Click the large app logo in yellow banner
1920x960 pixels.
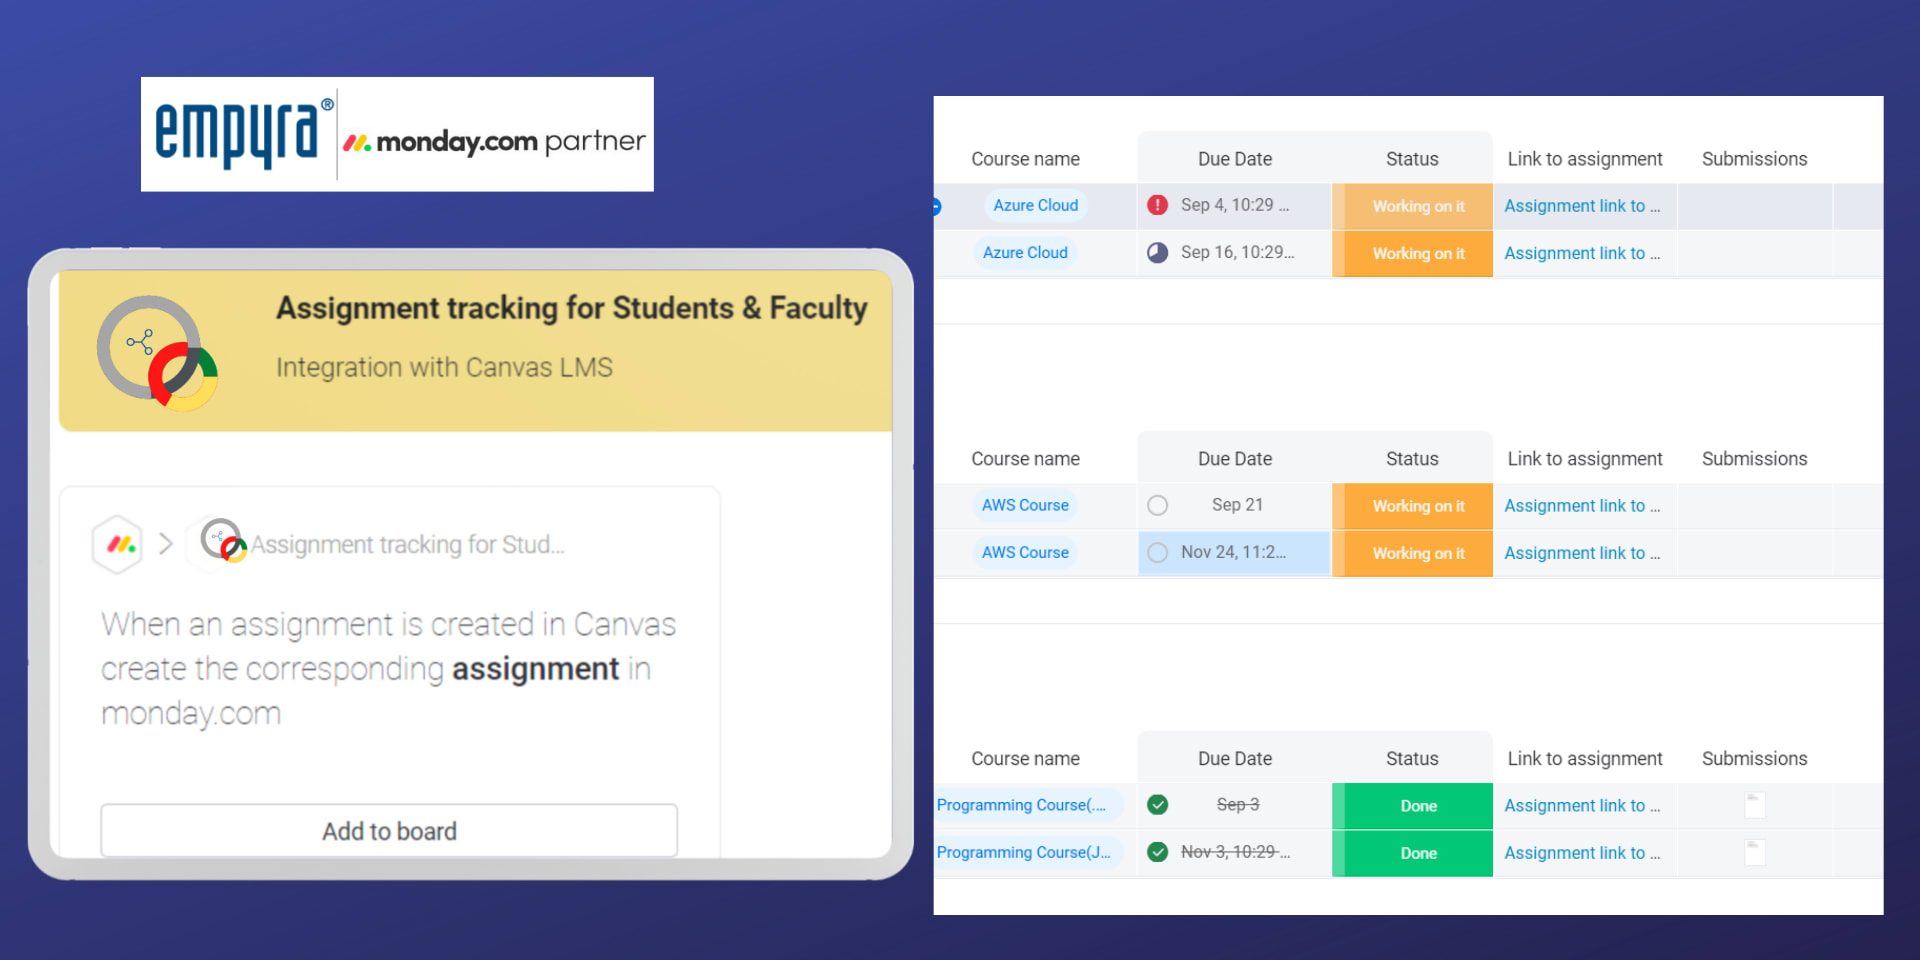pyautogui.click(x=157, y=352)
